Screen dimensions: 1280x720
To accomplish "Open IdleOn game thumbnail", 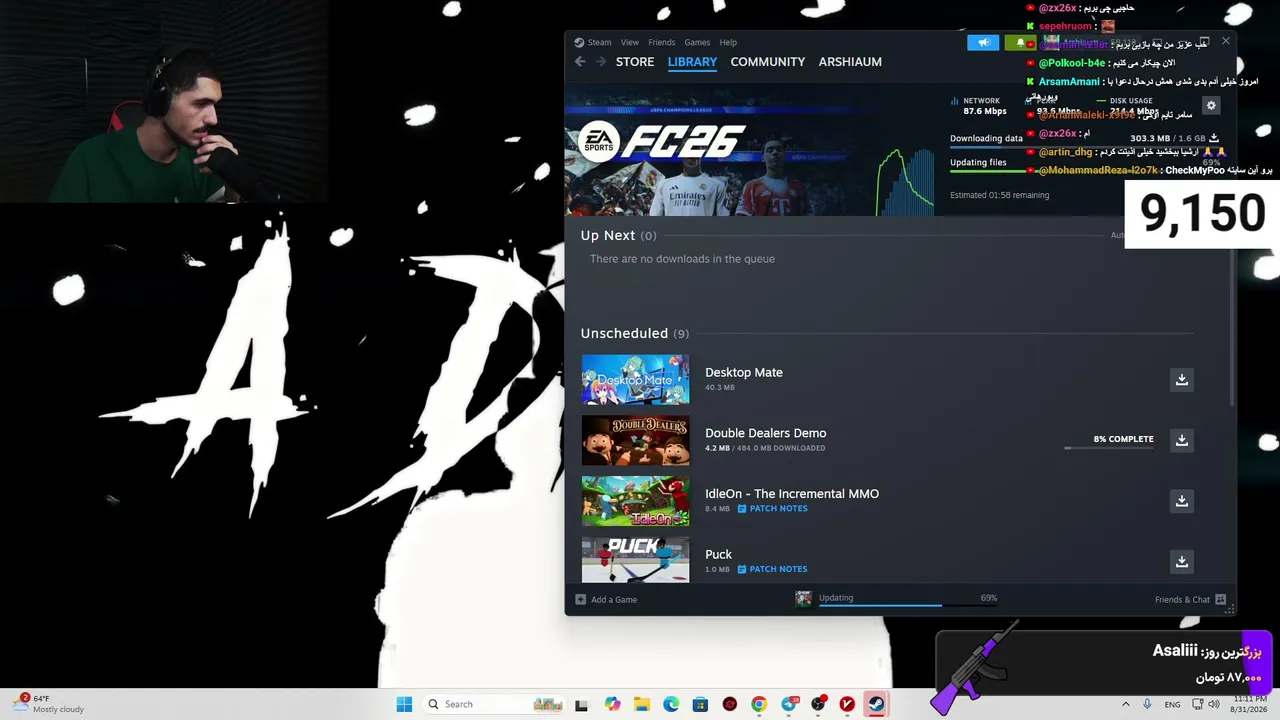I will pyautogui.click(x=635, y=501).
